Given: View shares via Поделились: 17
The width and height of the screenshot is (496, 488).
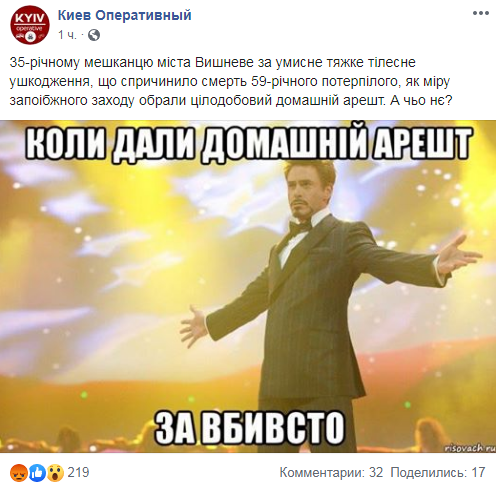Looking at the screenshot, I should point(438,472).
